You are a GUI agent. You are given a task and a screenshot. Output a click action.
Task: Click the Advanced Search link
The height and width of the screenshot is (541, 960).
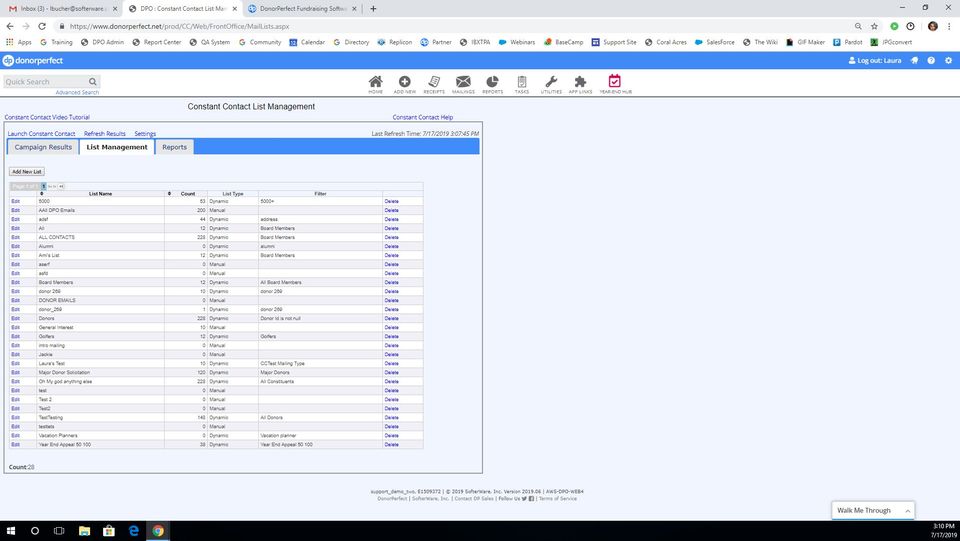[x=77, y=92]
